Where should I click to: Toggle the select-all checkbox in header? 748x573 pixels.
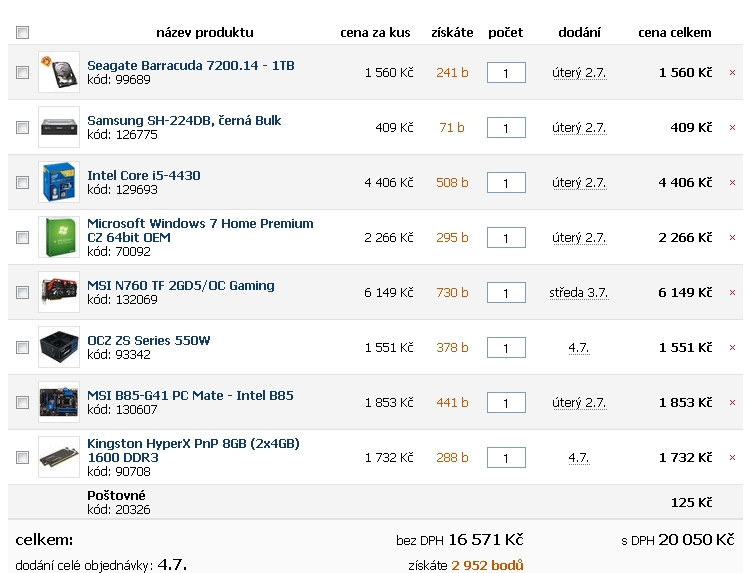point(23,33)
